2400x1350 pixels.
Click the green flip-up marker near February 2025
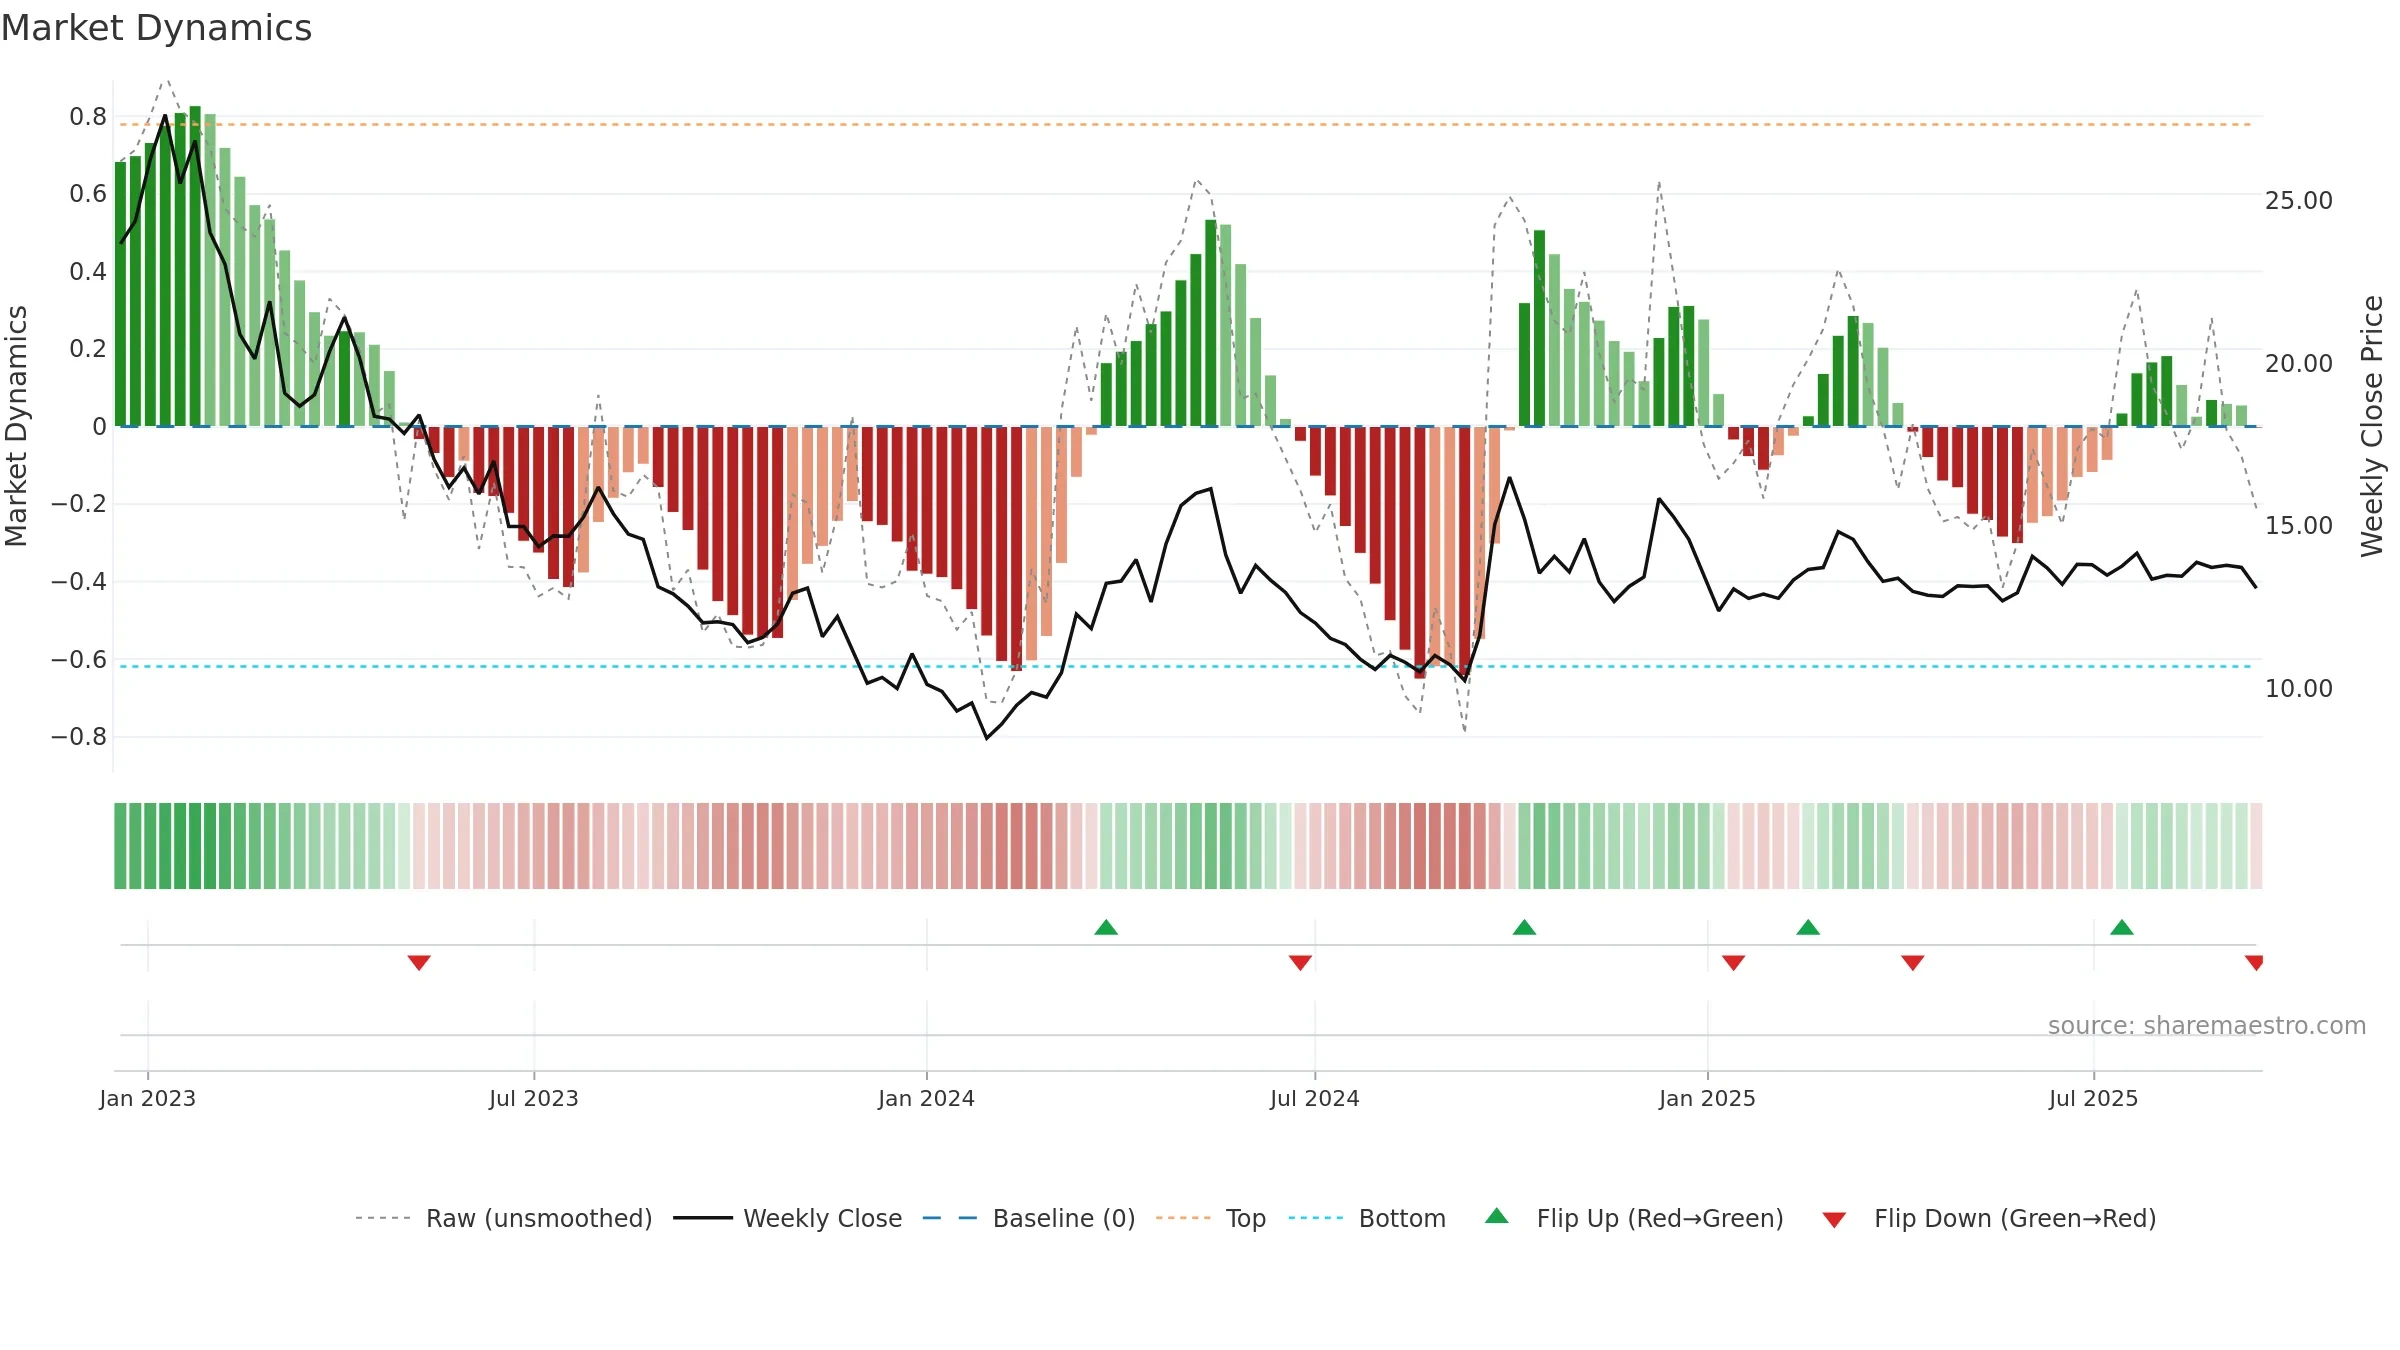point(1808,927)
